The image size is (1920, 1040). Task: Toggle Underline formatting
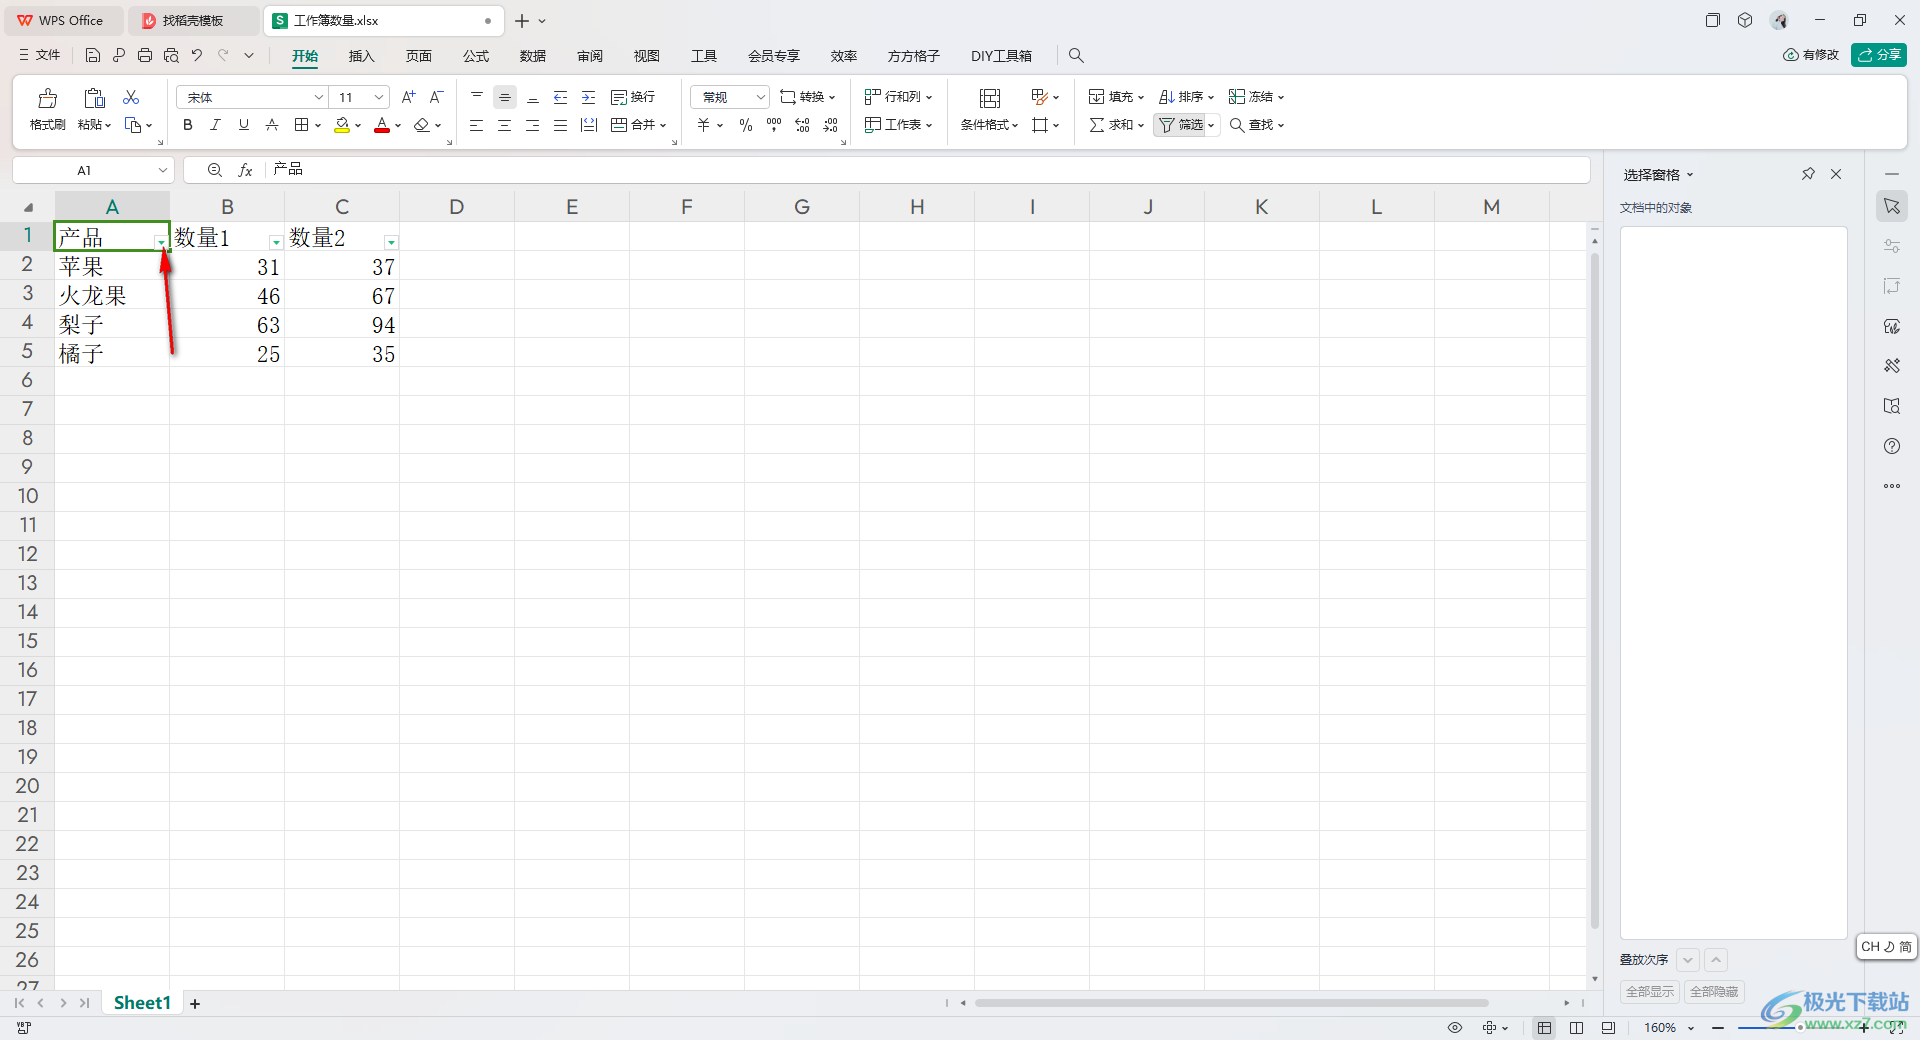243,125
